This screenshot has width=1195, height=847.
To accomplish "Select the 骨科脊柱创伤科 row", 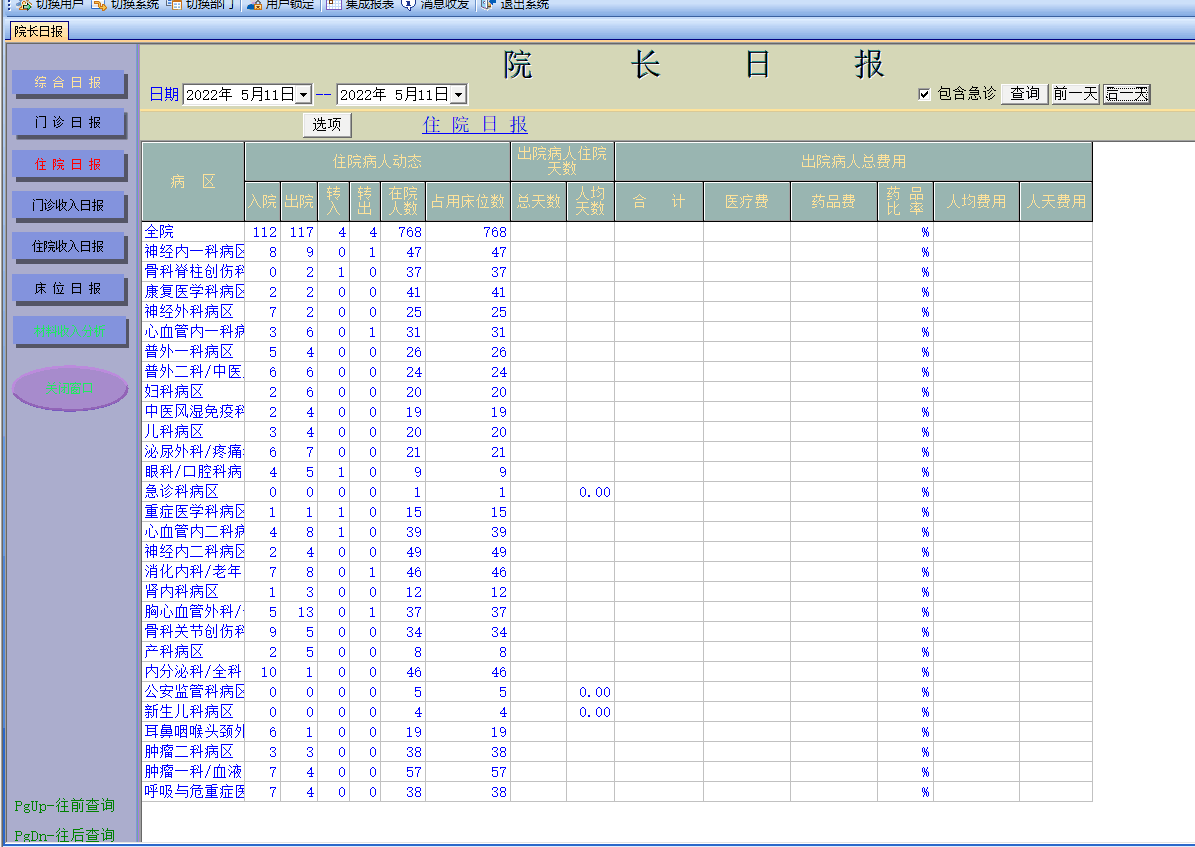I will [x=617, y=271].
